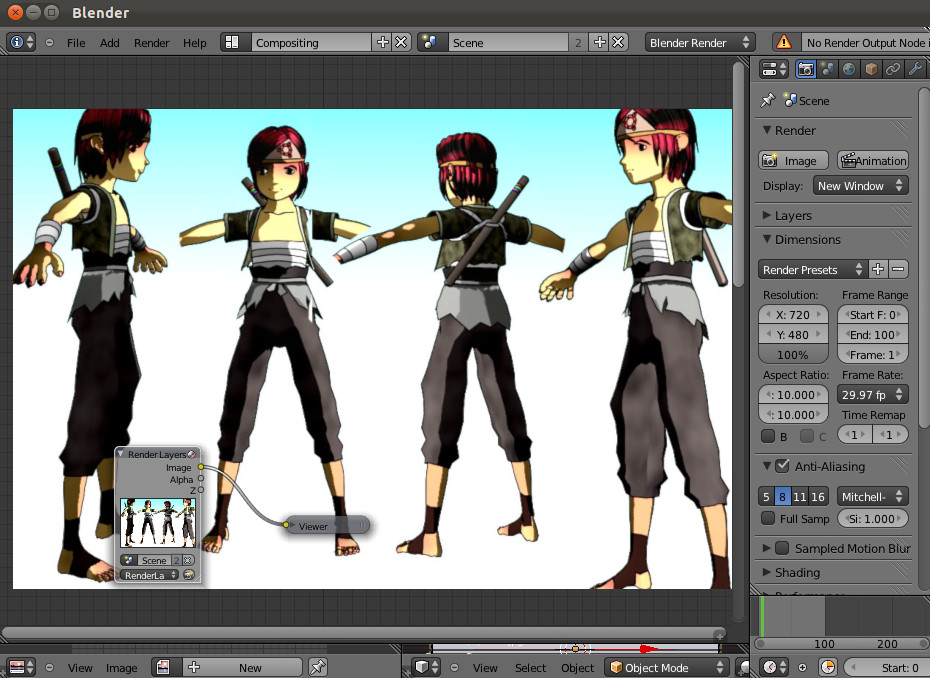
Task: Select the Render (camera) properties tab
Action: pos(805,69)
